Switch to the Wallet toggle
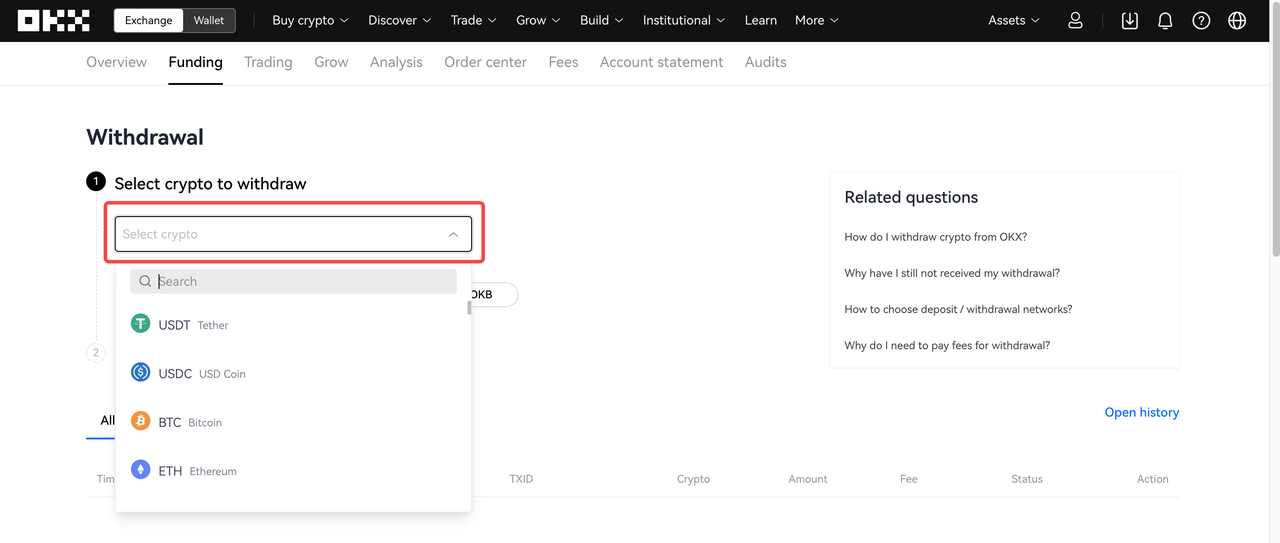This screenshot has height=543, width=1280. 209,20
